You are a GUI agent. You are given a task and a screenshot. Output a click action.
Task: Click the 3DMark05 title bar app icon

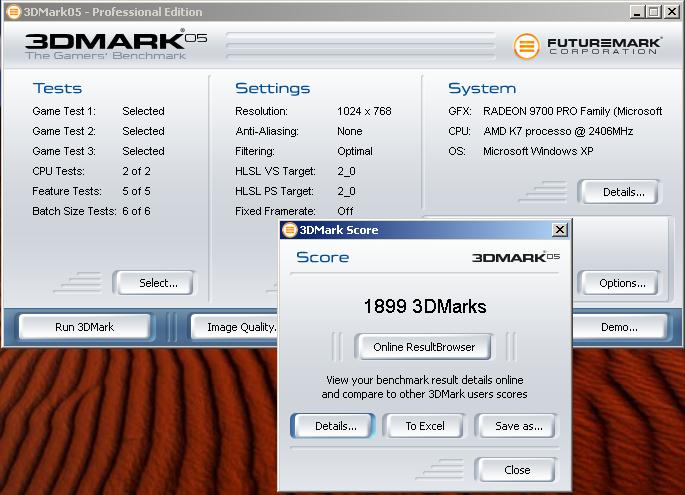(14, 12)
